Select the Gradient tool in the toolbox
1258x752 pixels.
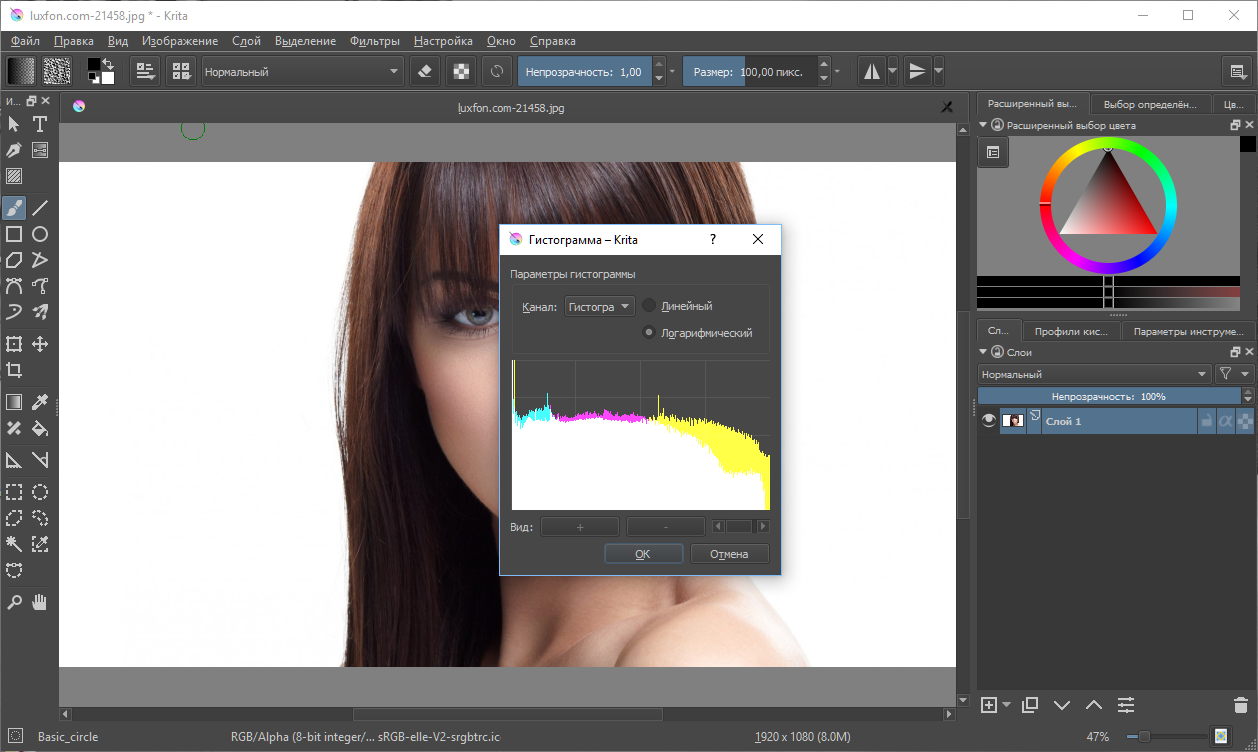click(x=14, y=402)
